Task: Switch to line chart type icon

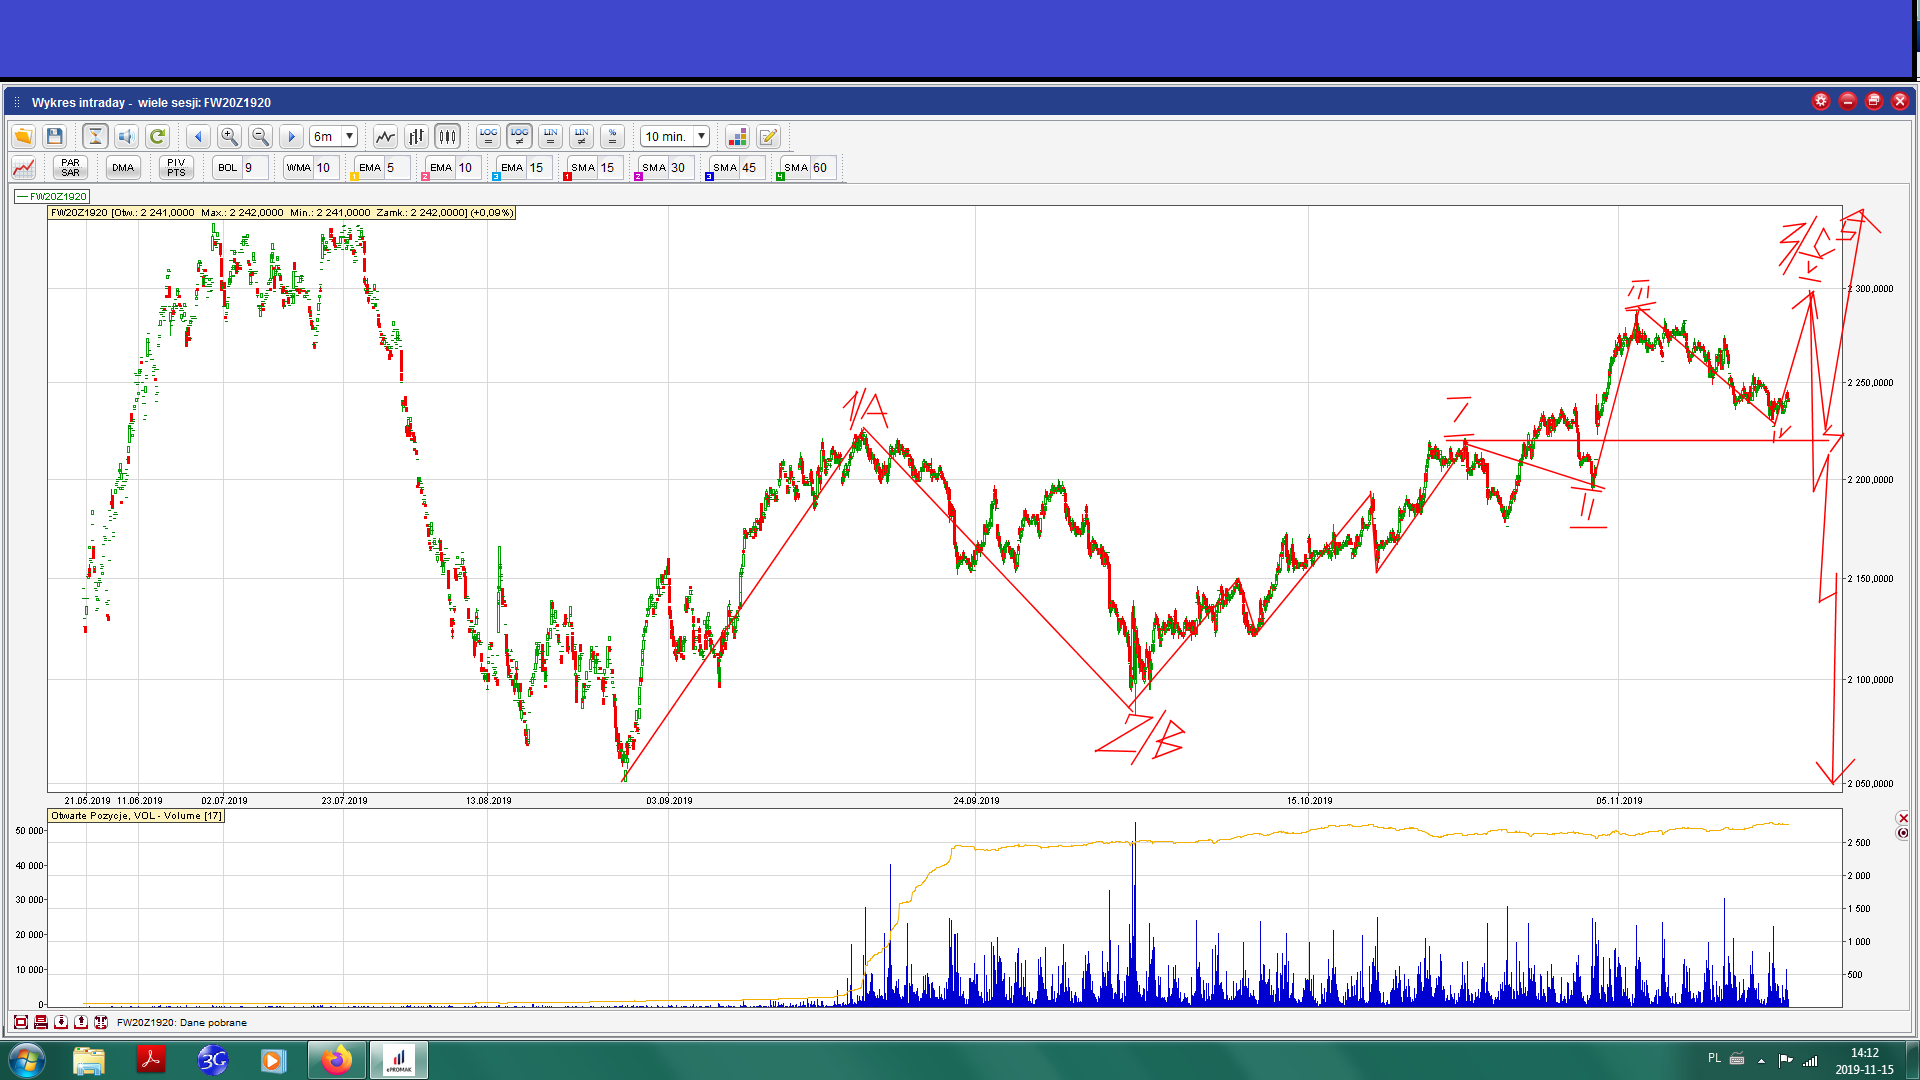Action: coord(385,136)
